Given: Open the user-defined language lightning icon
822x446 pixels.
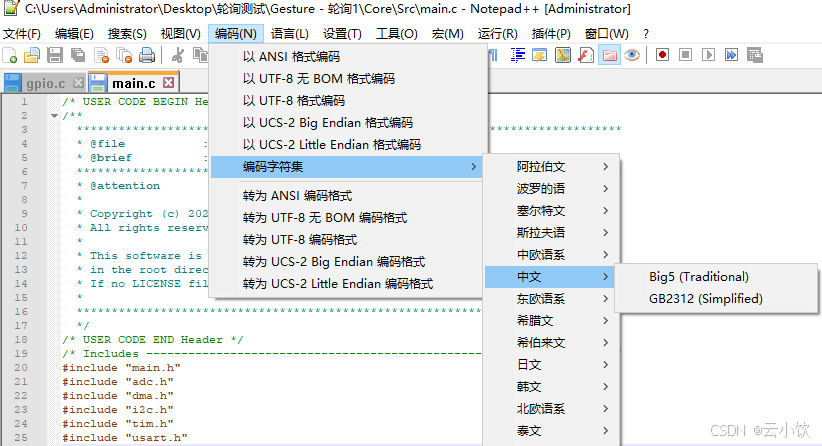Looking at the screenshot, I should click(539, 55).
